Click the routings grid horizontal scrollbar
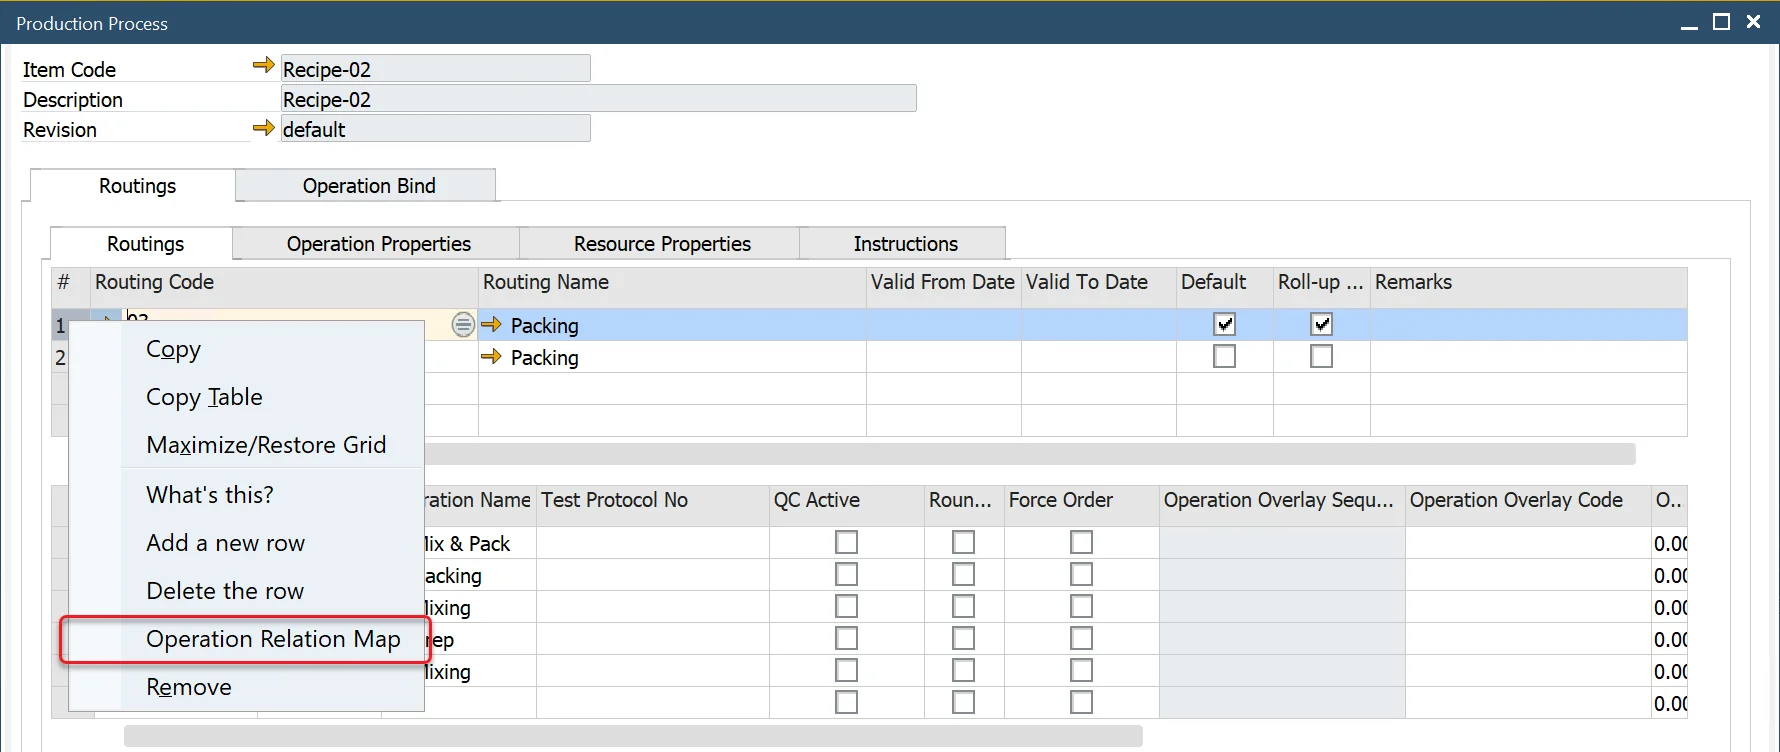Viewport: 1780px width, 752px height. tap(1030, 454)
